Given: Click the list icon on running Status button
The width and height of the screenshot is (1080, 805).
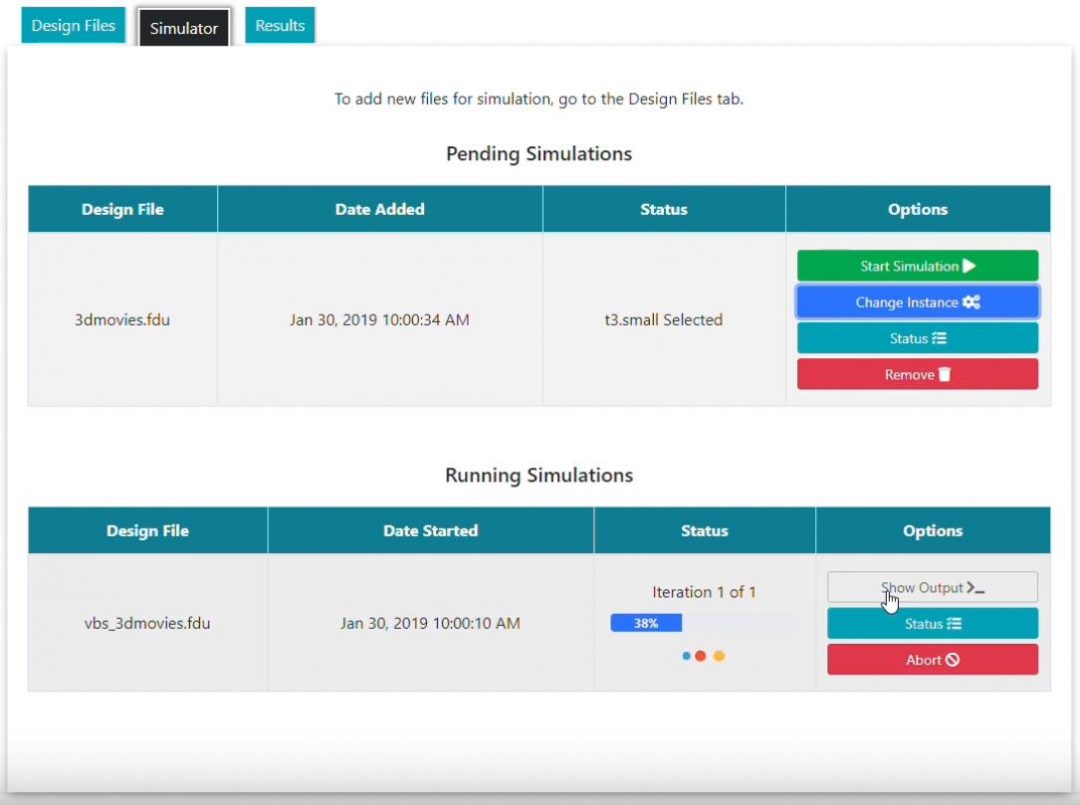Looking at the screenshot, I should [953, 623].
